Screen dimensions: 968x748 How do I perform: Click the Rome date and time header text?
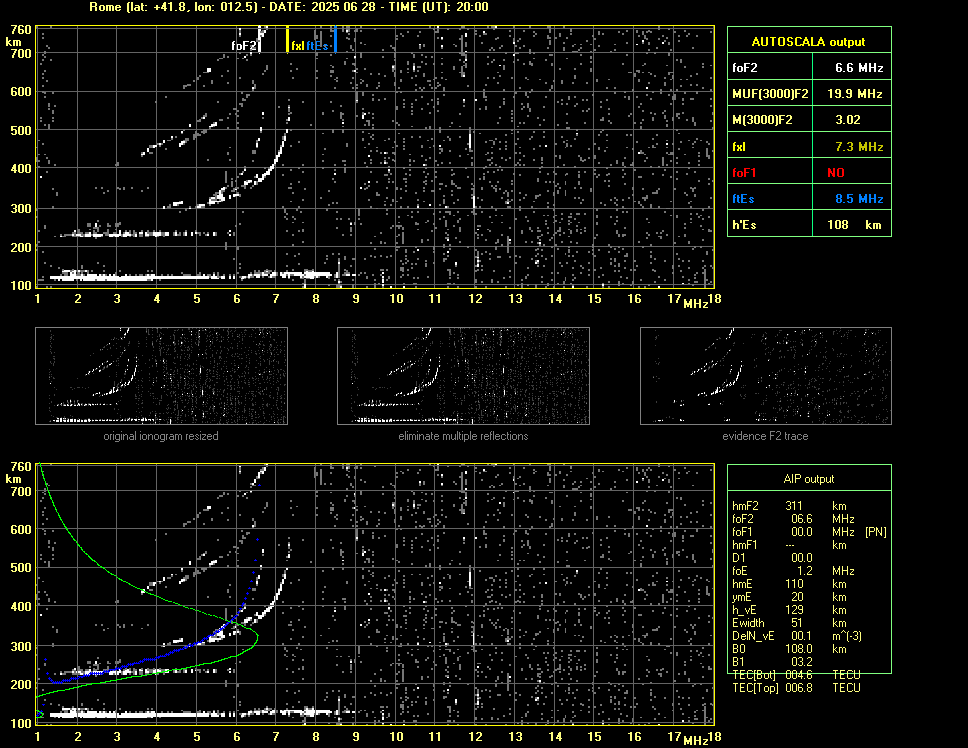[289, 7]
